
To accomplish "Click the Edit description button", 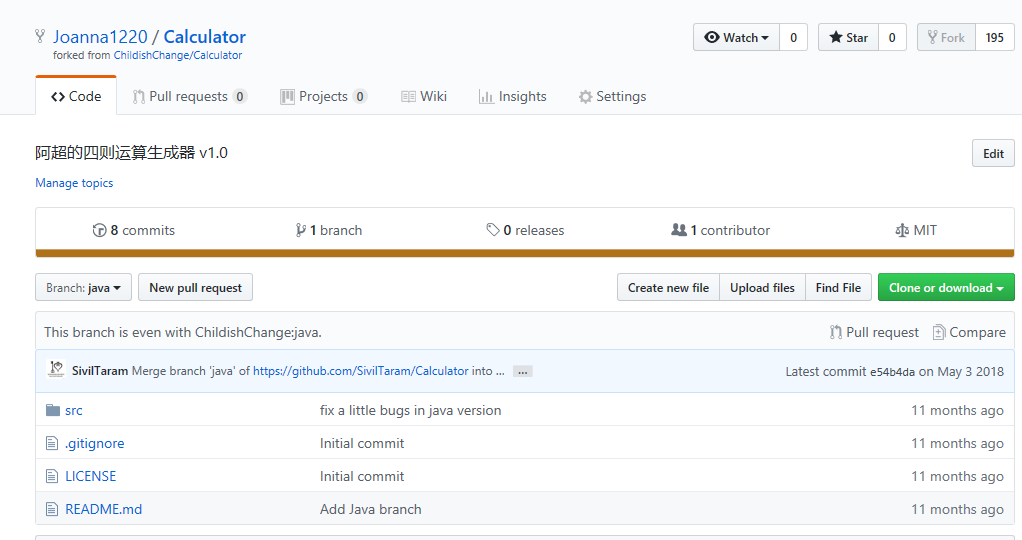I will (x=993, y=153).
